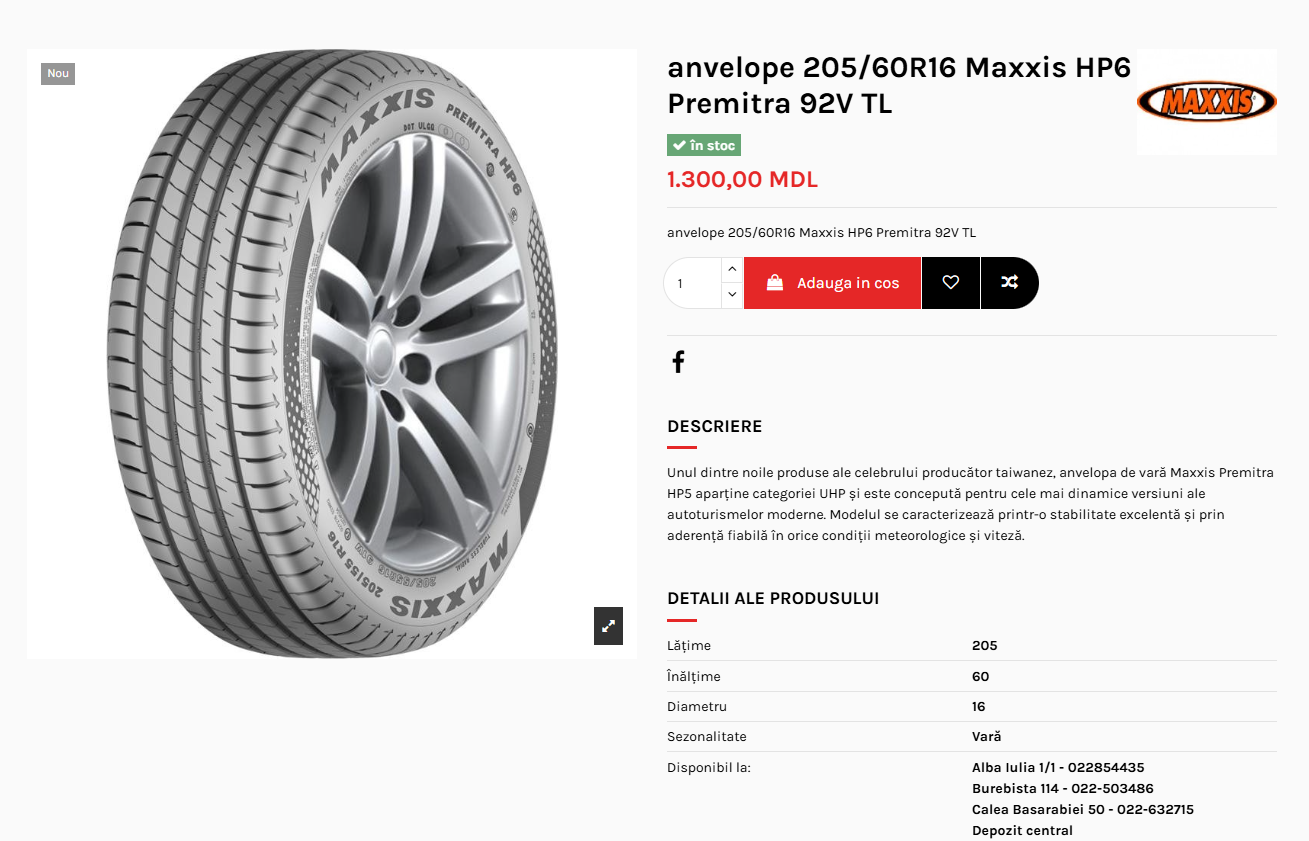Expand tire image with fullscreen arrows icon
The height and width of the screenshot is (841, 1309).
click(608, 626)
